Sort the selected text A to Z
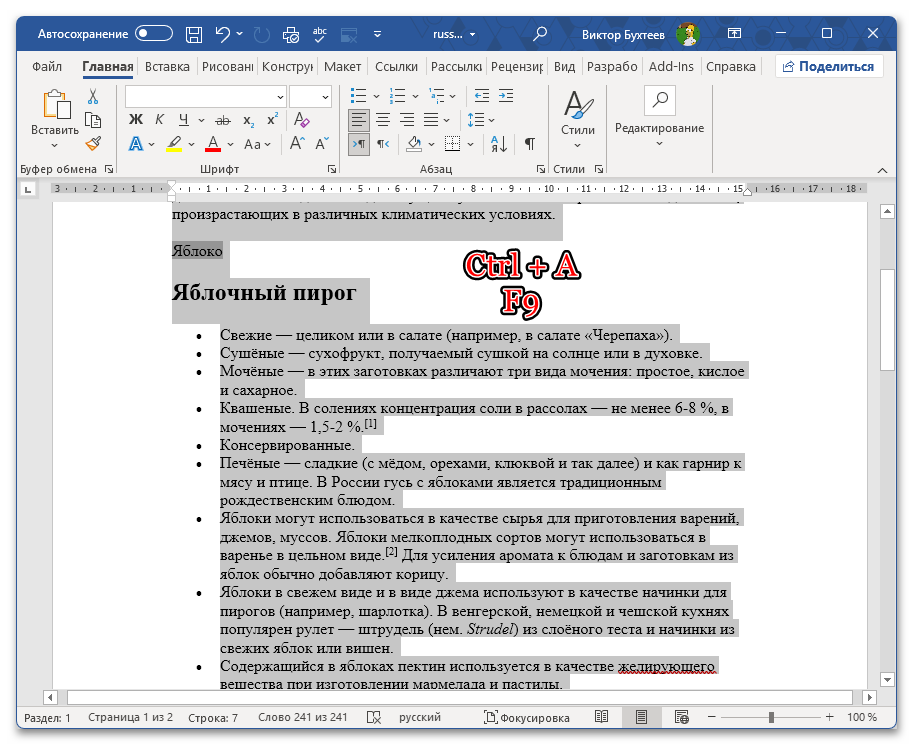This screenshot has height=745, width=913. coord(499,143)
